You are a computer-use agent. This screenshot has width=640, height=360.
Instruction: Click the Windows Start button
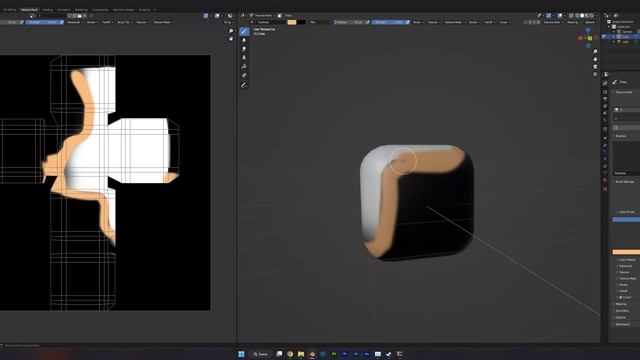click(241, 354)
